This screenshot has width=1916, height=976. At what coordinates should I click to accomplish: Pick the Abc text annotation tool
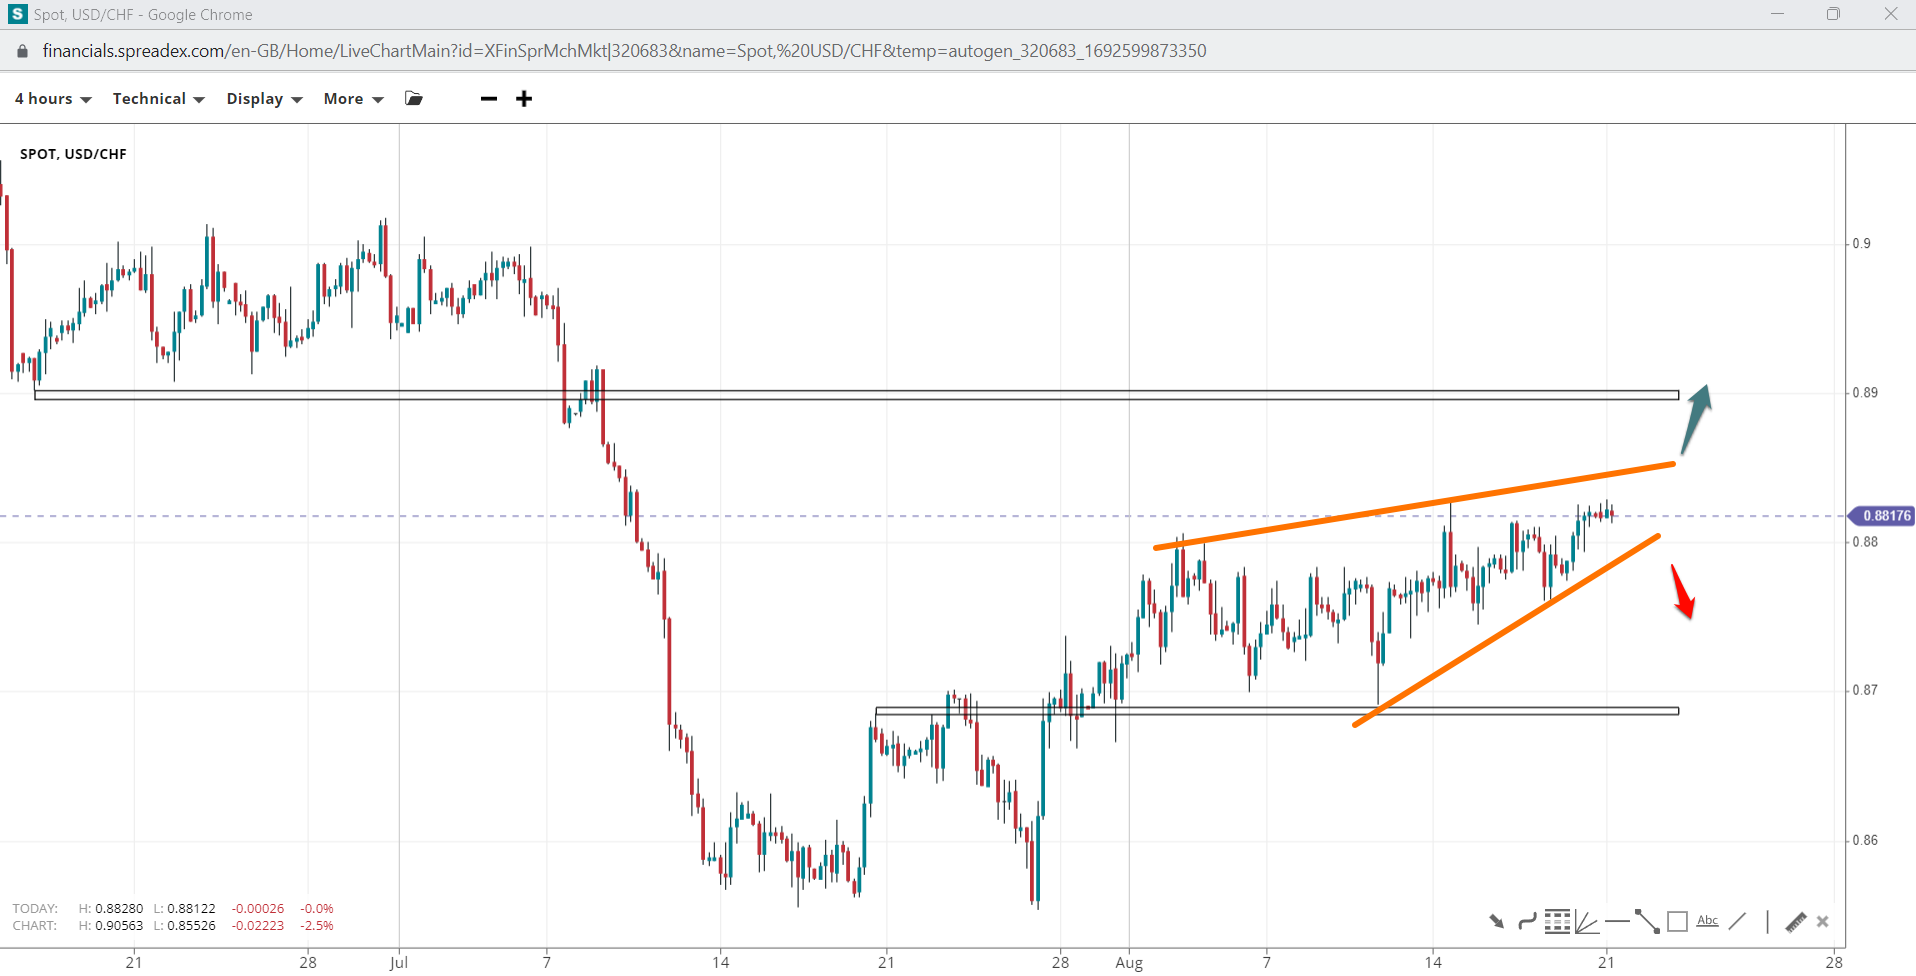click(1707, 921)
